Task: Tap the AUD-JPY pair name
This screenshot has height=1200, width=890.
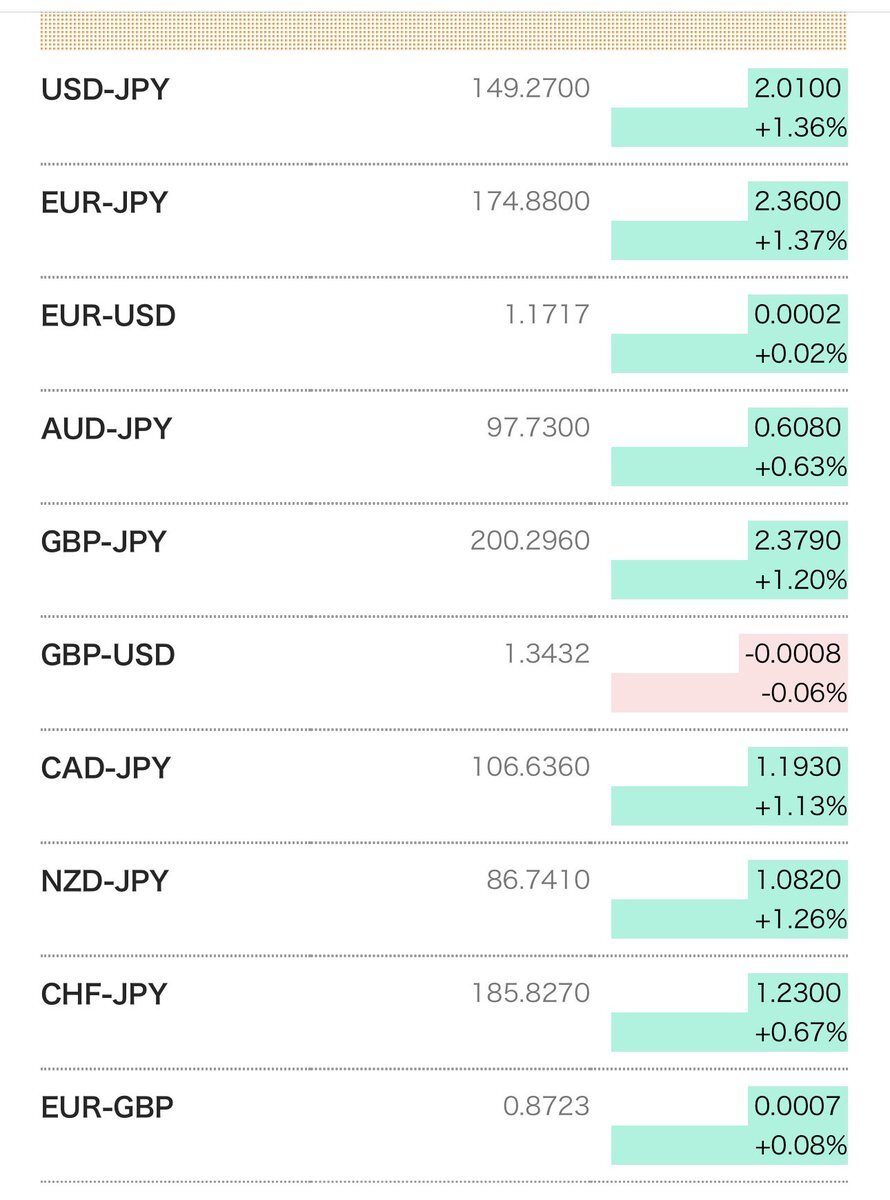Action: (106, 429)
